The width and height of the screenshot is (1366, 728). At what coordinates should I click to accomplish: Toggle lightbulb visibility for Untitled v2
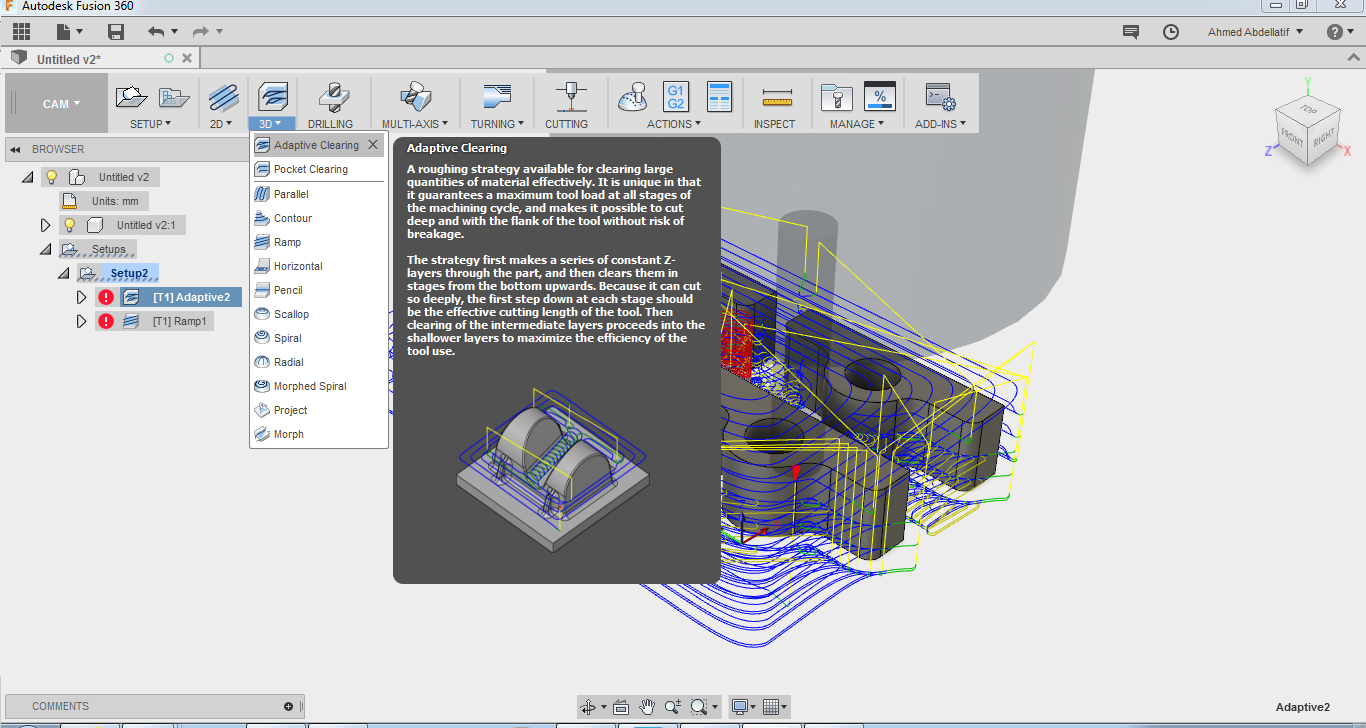52,177
